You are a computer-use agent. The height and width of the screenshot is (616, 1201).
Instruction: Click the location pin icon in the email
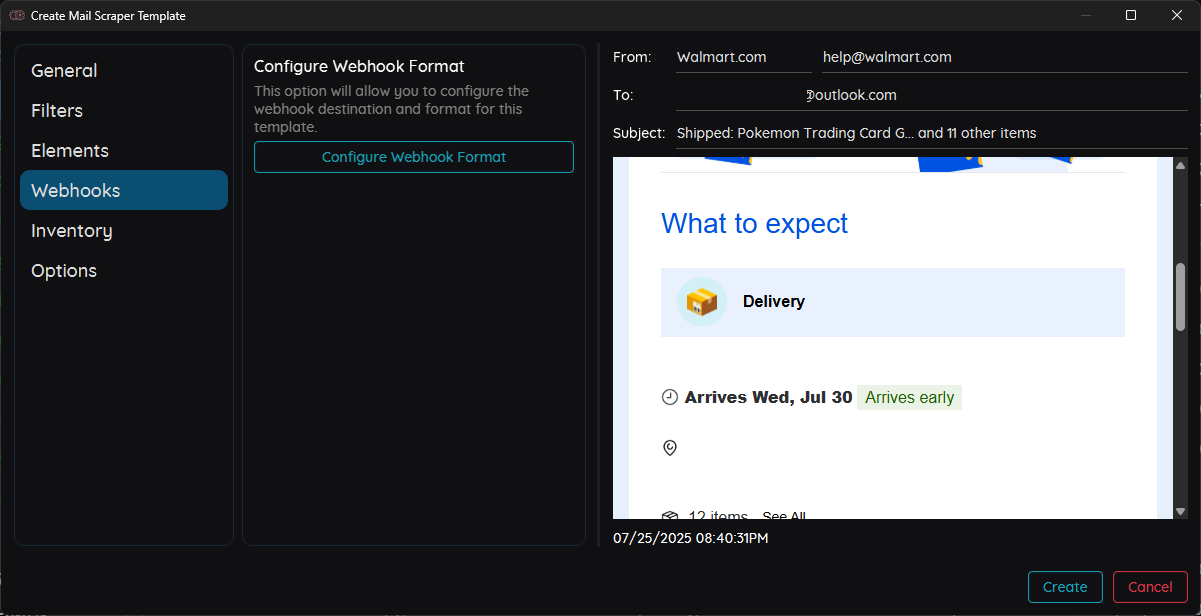[669, 448]
